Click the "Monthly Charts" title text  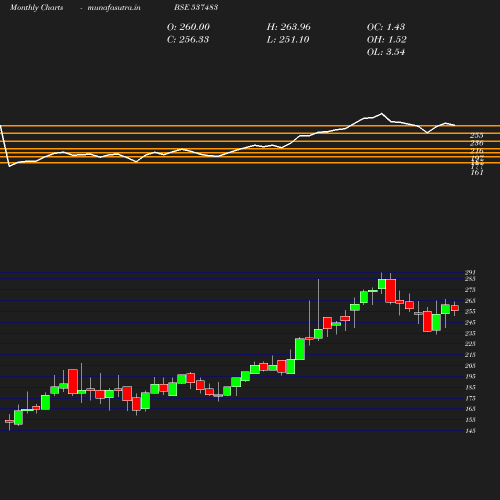pyautogui.click(x=37, y=7)
